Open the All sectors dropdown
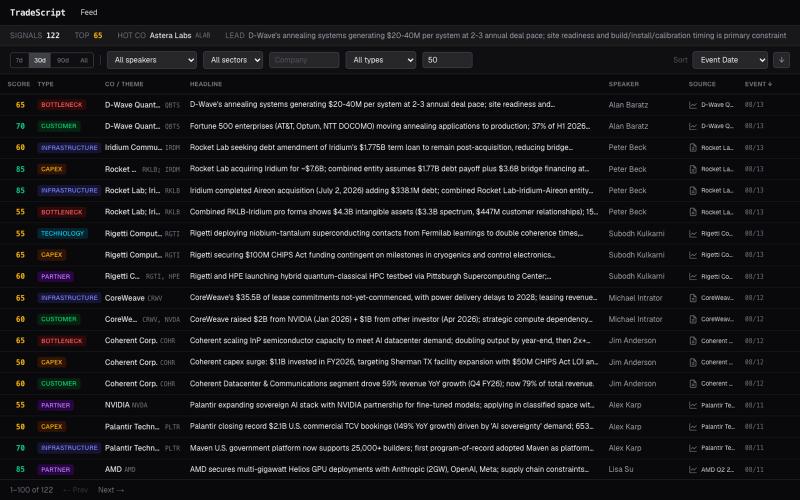The height and width of the screenshot is (500, 800). 233,60
